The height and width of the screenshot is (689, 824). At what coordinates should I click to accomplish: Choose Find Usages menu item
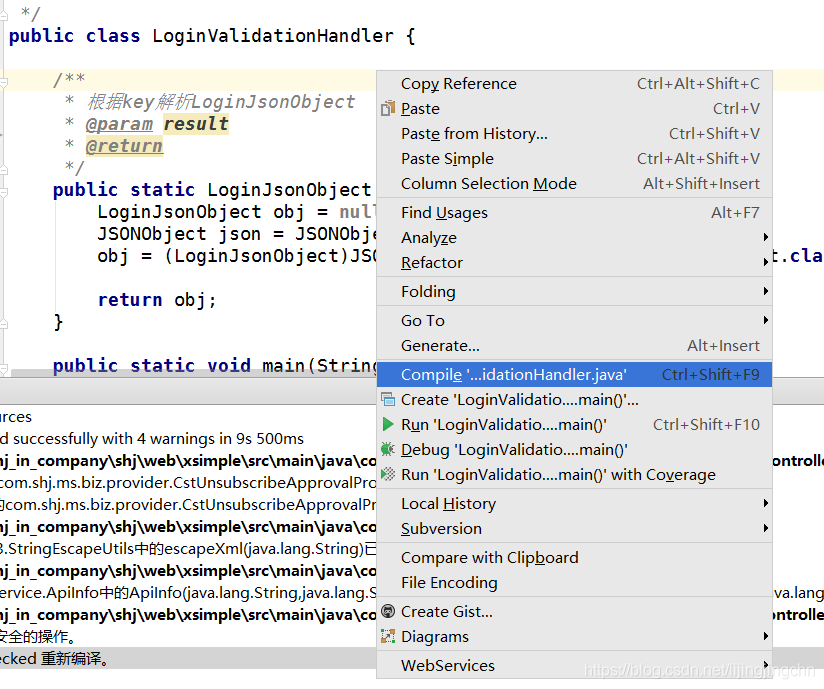pyautogui.click(x=574, y=212)
